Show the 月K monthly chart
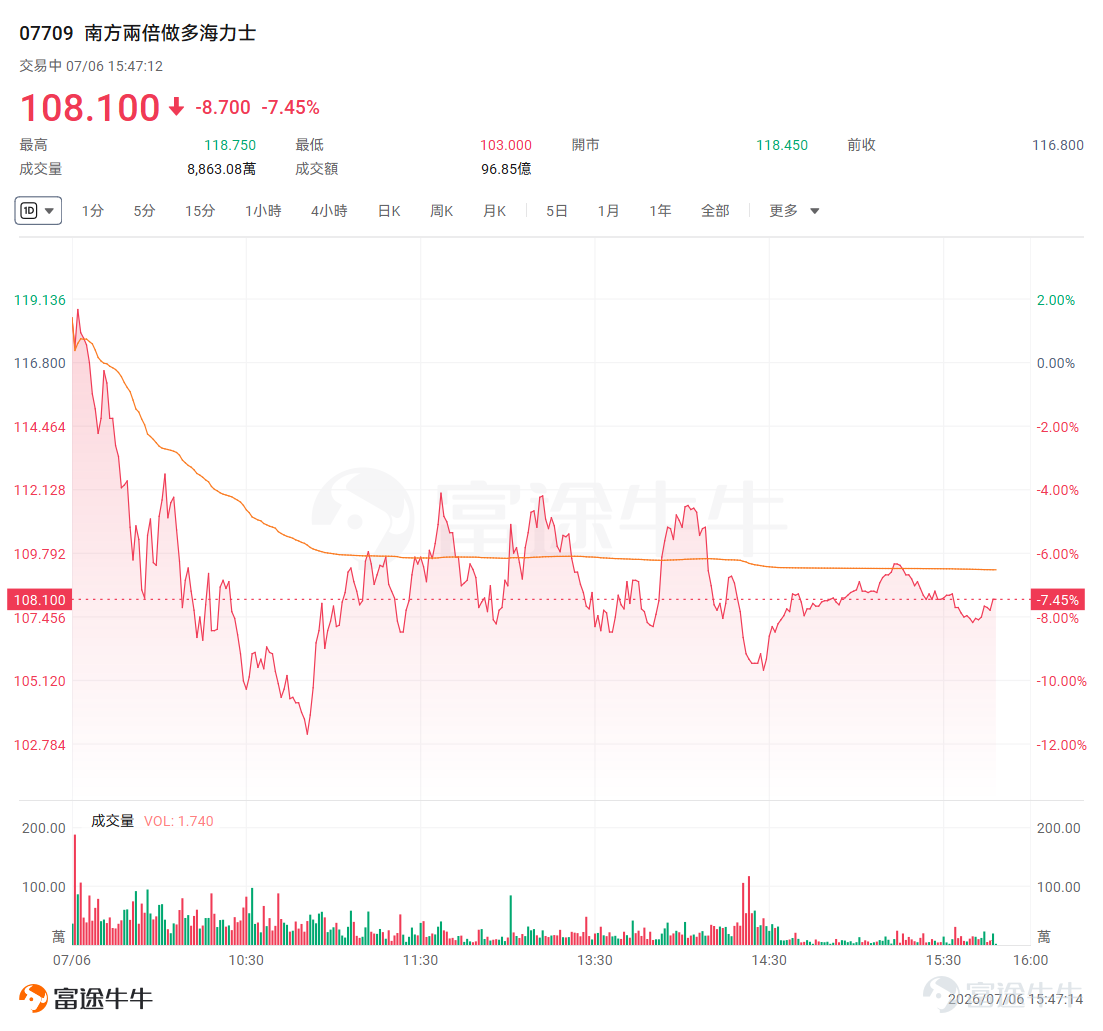 click(495, 211)
